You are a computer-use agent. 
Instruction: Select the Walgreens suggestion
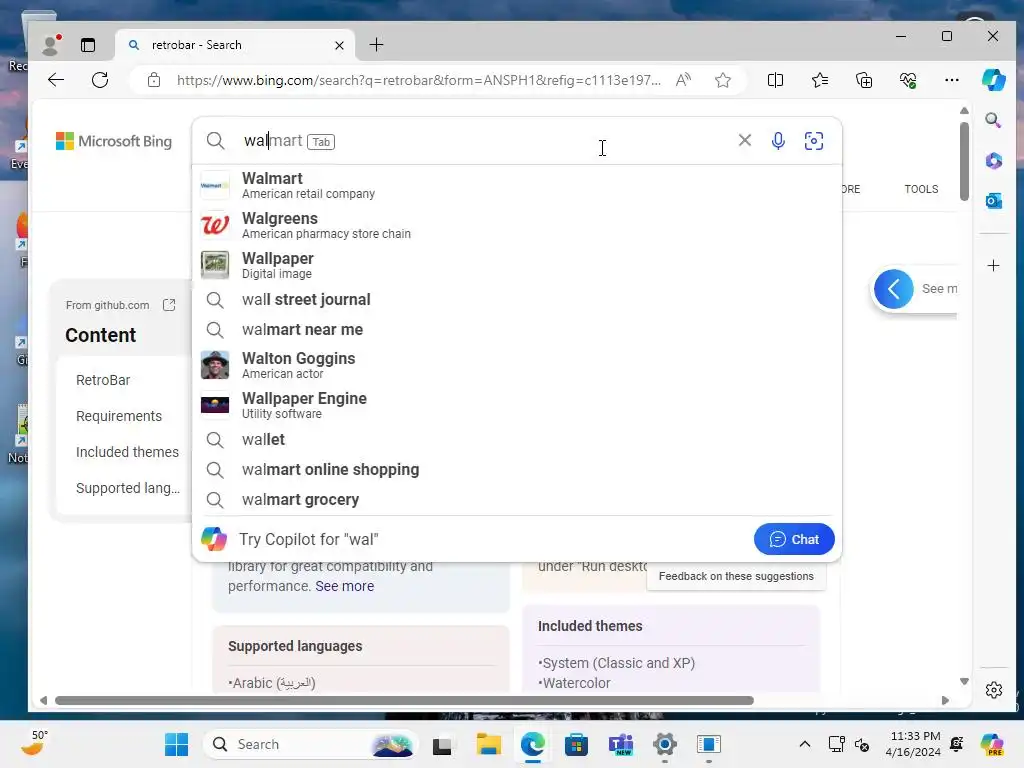tap(517, 225)
